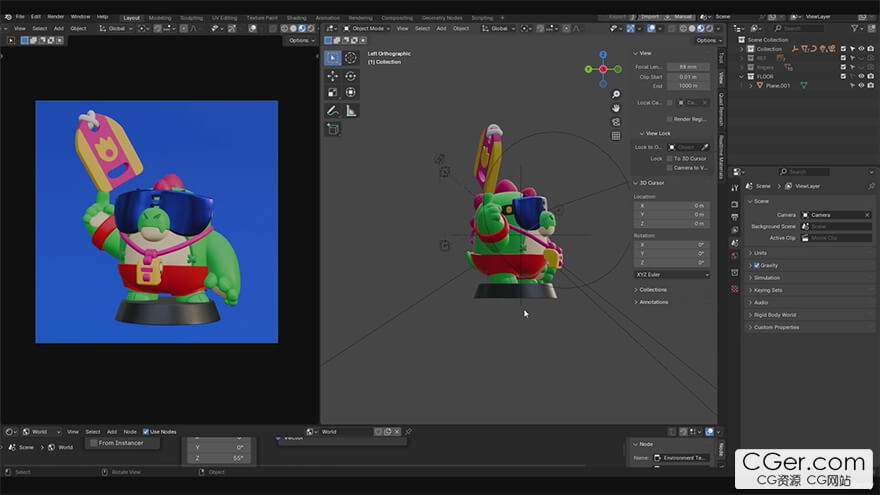This screenshot has width=880, height=495.
Task: Activate the Add Cube tool
Action: [332, 129]
